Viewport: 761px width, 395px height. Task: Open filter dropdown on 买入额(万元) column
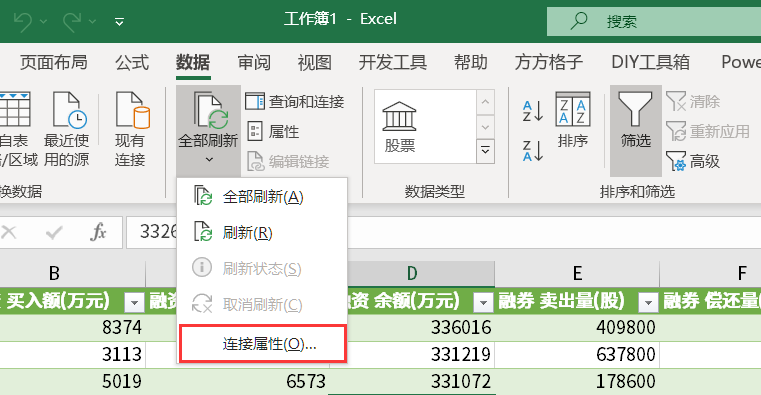[134, 302]
